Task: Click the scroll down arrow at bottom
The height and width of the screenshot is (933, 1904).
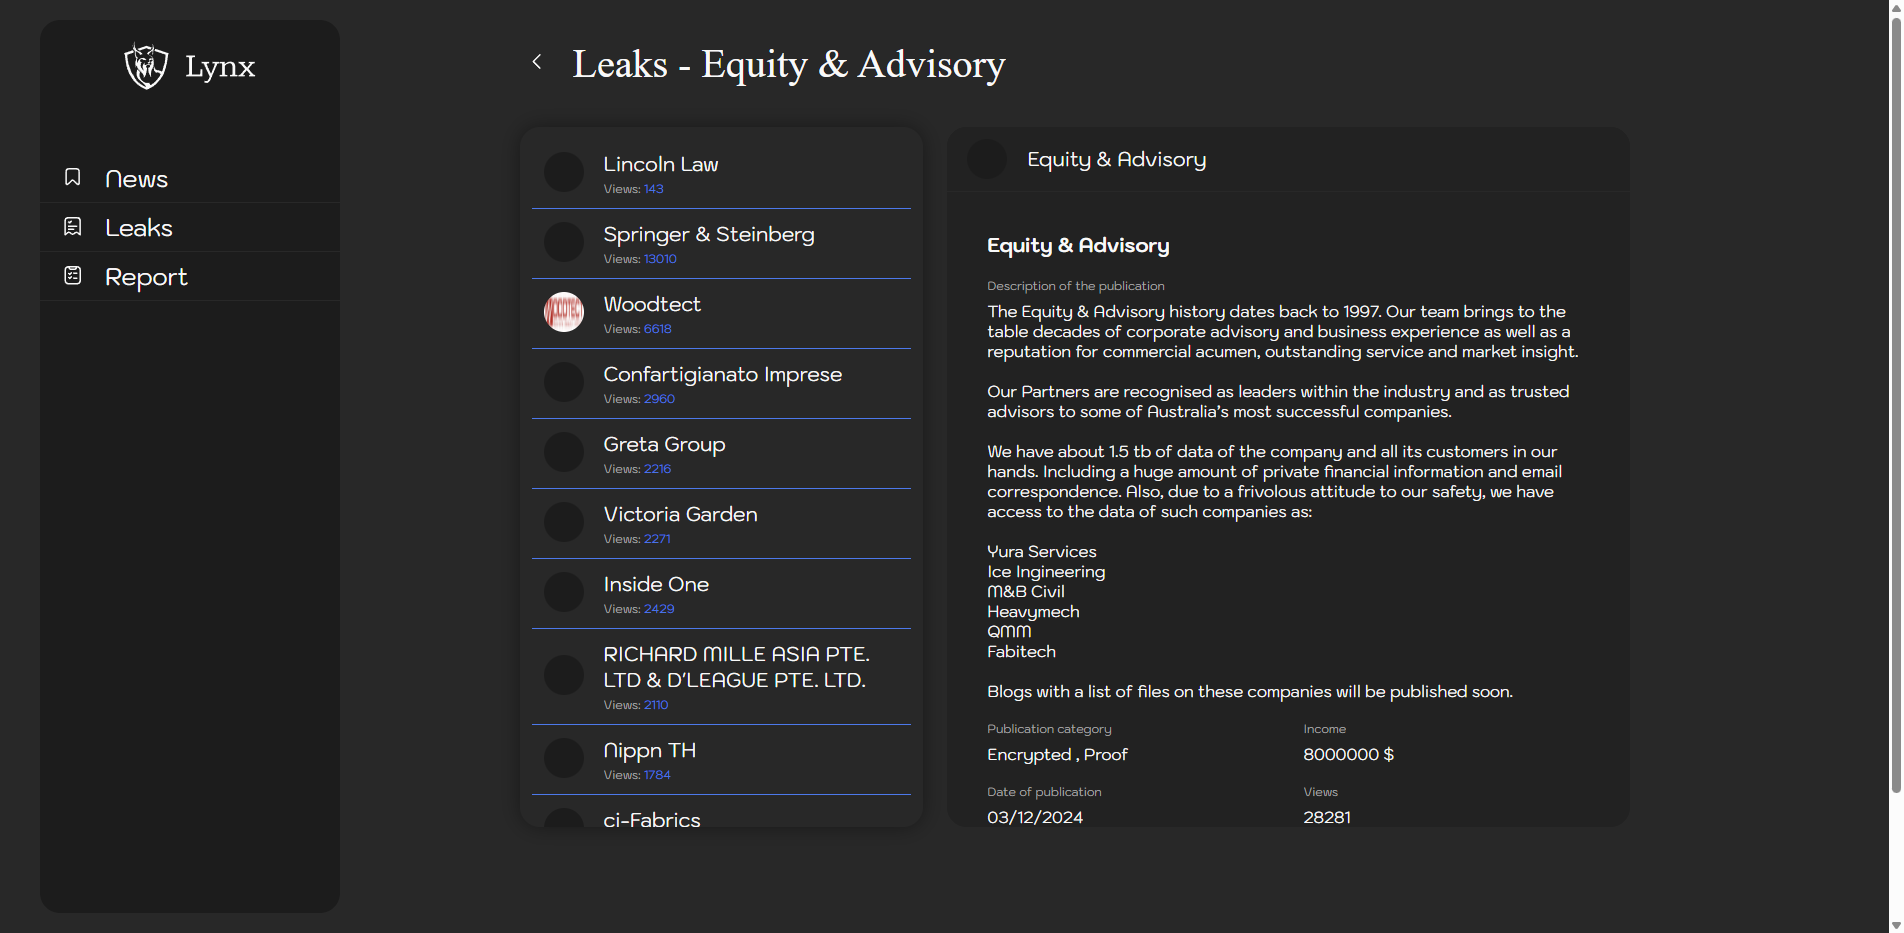Action: (1895, 925)
